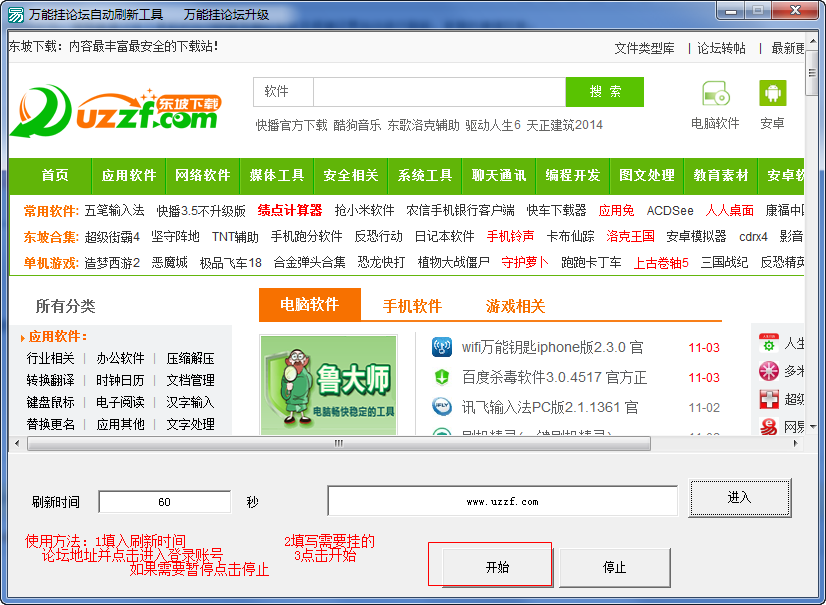Click the 万能挂论坛升级 title menu item

click(x=227, y=15)
